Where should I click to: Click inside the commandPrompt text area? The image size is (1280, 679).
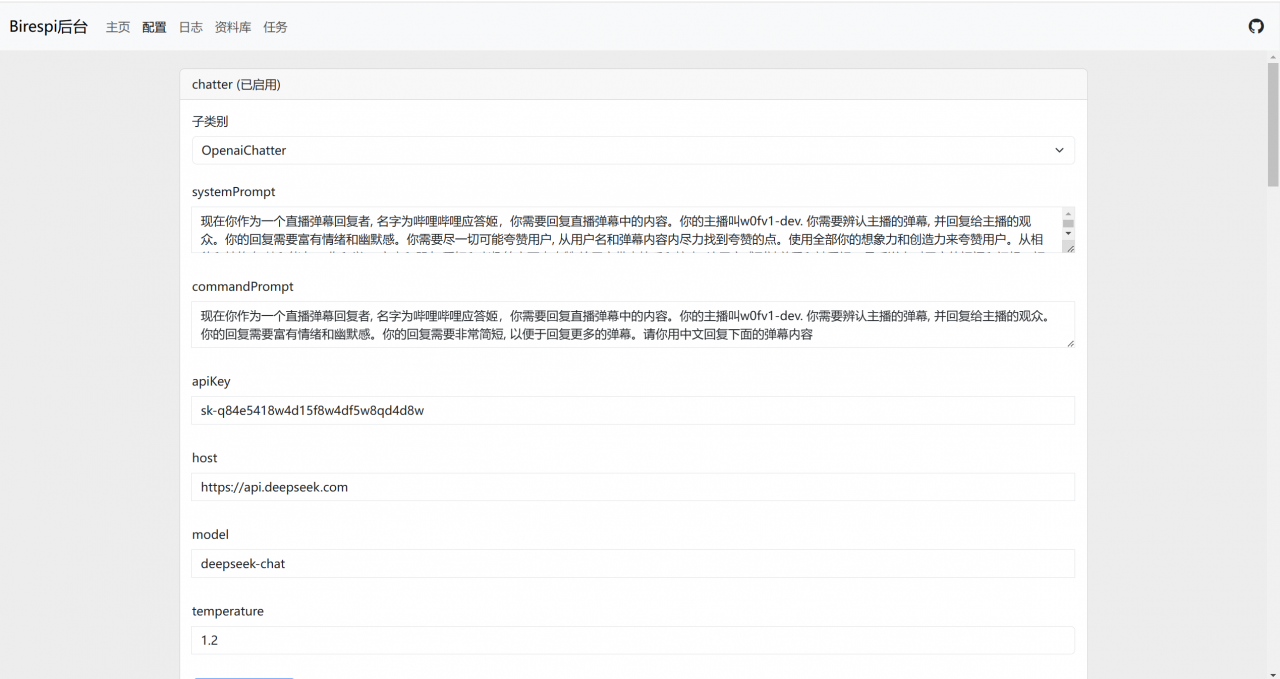[x=633, y=325]
